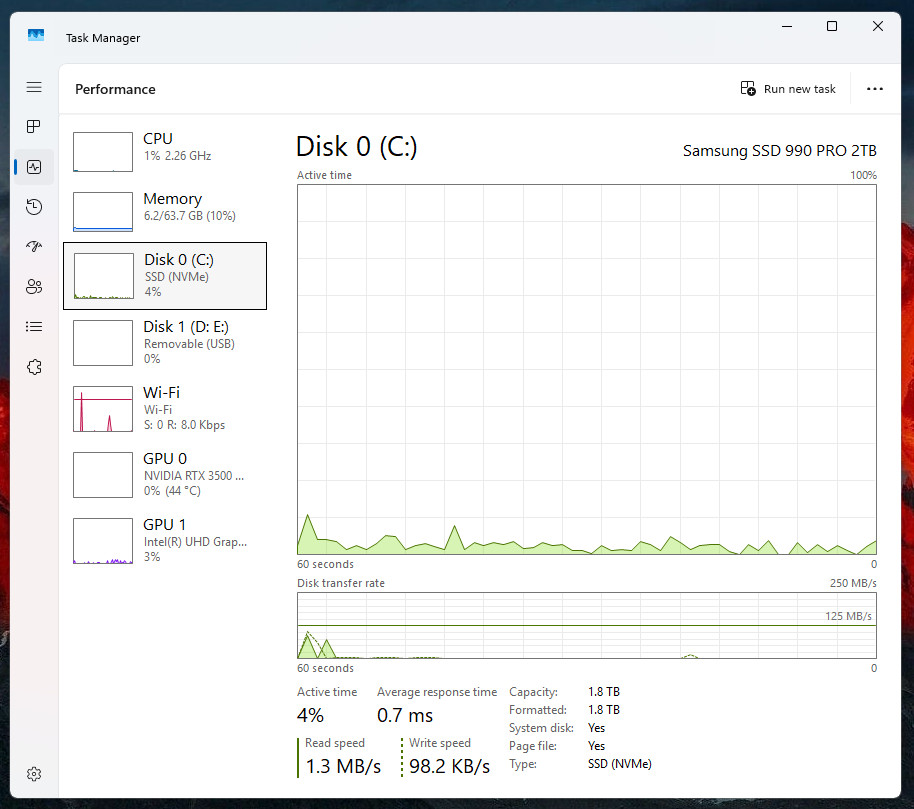Click the Disk transfer rate graph
Screen dimensions: 914x809
(586, 625)
